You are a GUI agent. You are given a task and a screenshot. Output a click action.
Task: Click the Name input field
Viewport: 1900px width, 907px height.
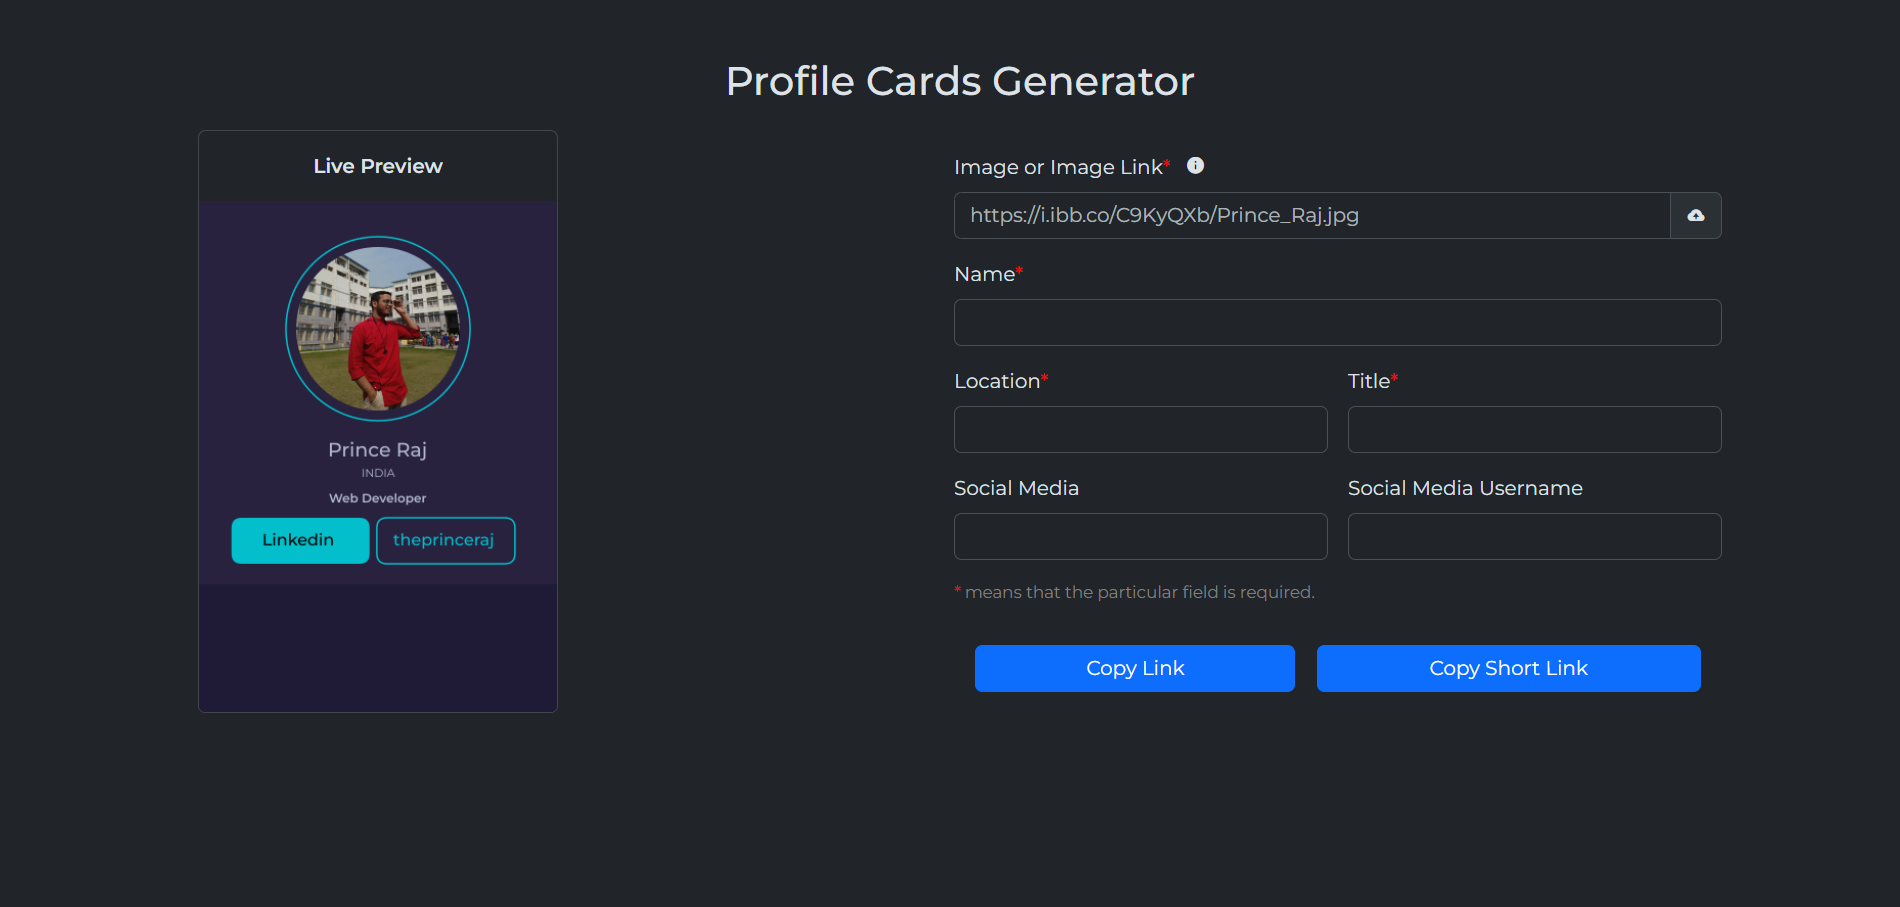(1337, 322)
